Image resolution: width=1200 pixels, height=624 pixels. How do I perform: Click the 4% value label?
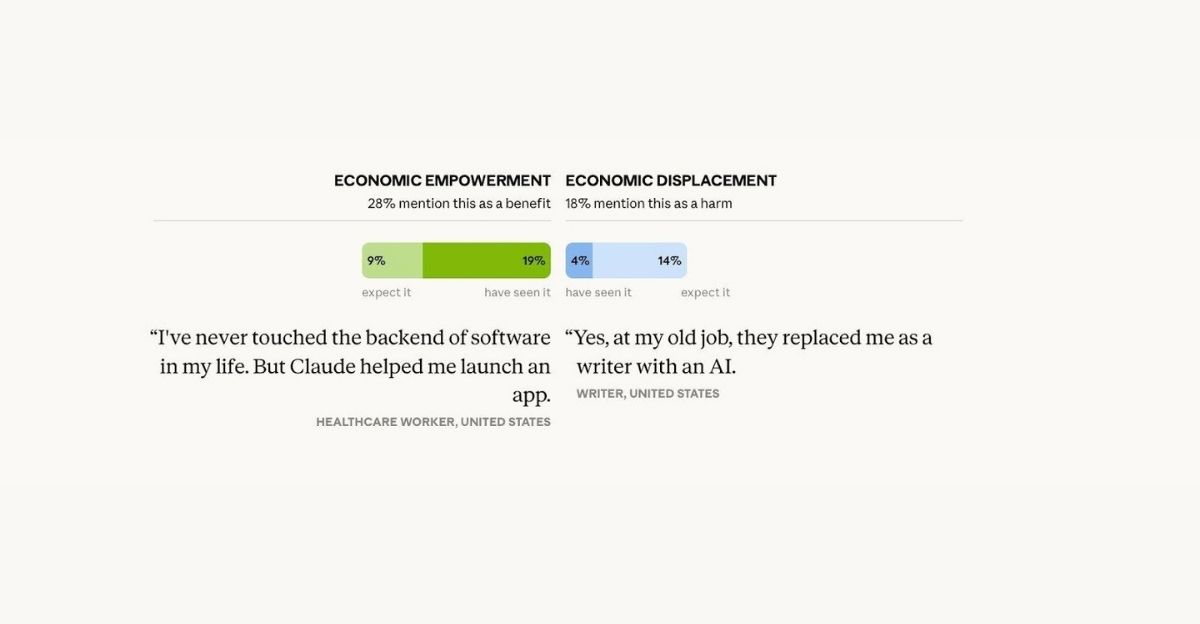click(x=580, y=261)
